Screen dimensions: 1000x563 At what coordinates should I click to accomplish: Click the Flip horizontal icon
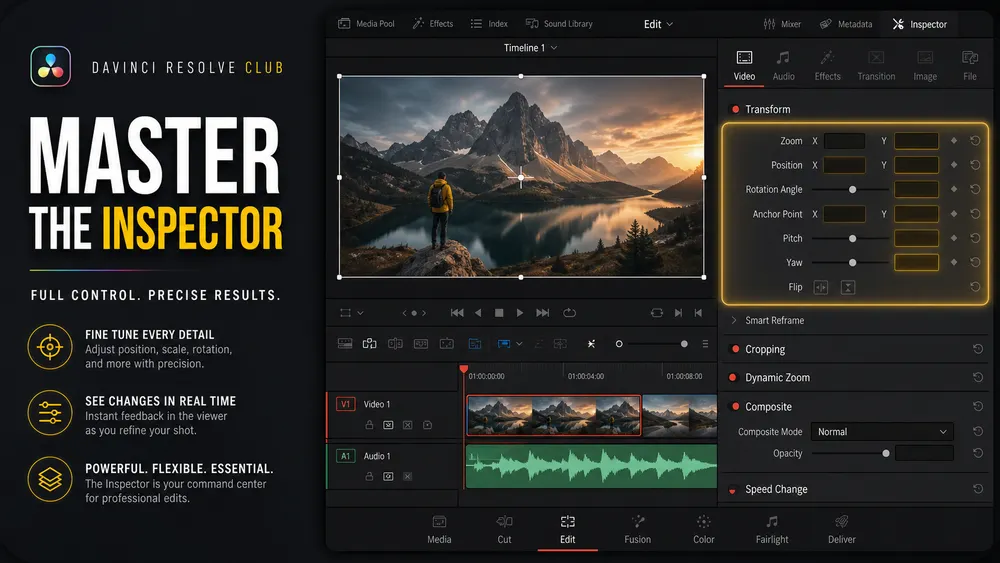[821, 288]
